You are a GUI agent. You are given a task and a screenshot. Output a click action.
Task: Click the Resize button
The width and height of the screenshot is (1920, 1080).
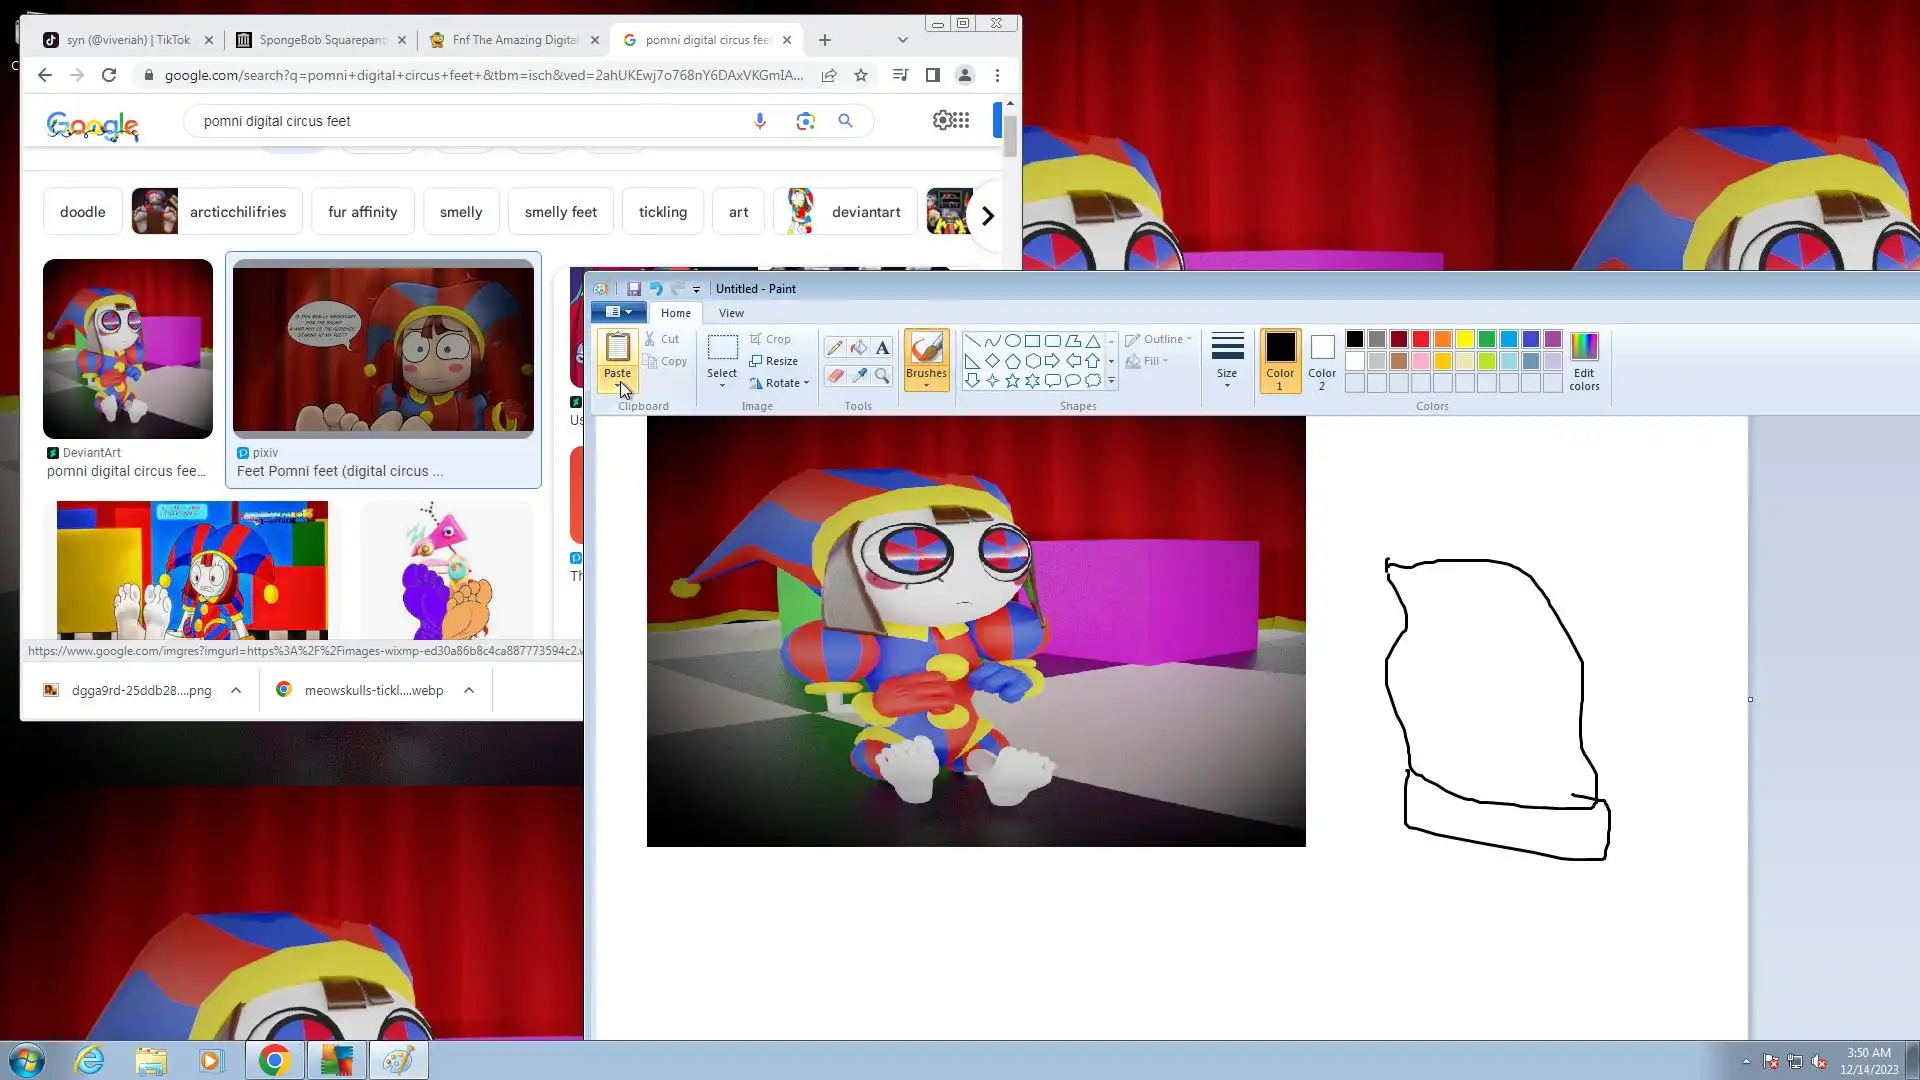click(774, 361)
